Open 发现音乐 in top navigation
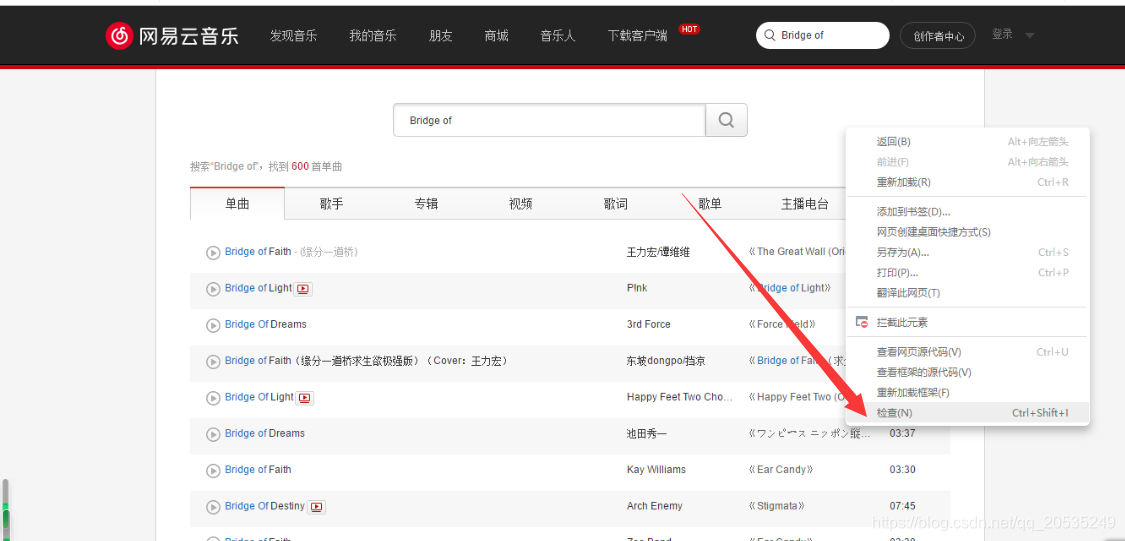This screenshot has height=541, width=1125. 293,36
